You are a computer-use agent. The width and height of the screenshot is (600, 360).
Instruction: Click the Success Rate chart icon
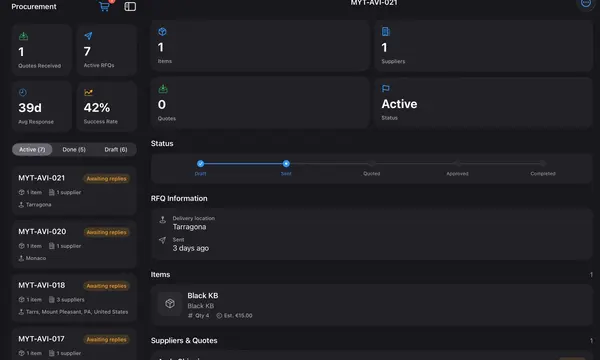point(88,92)
